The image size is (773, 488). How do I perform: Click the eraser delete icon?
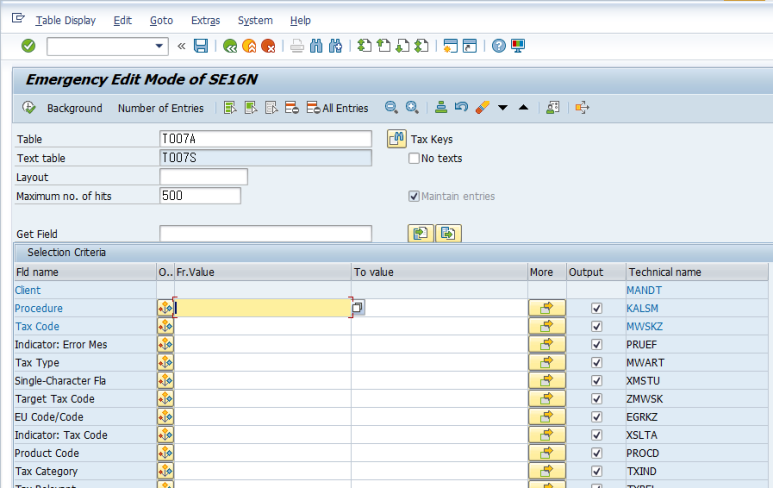pyautogui.click(x=482, y=107)
